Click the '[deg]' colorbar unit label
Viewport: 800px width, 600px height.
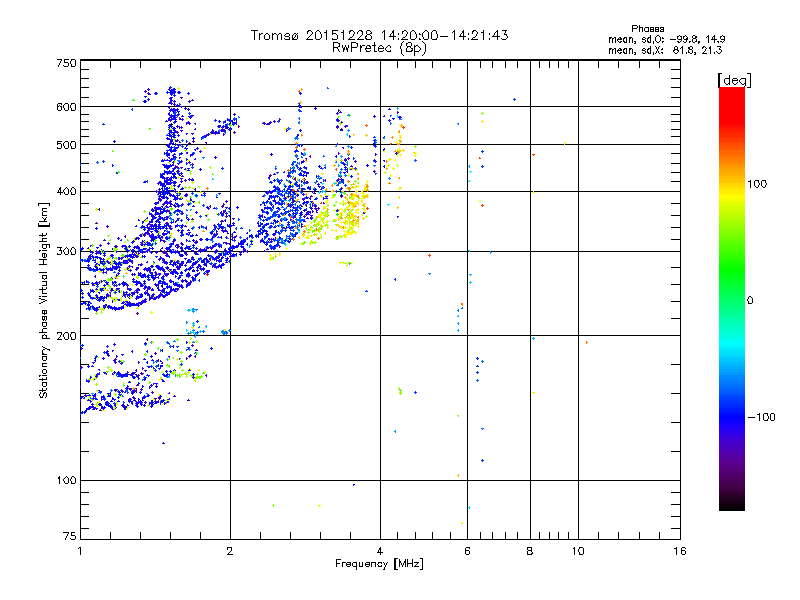coord(734,81)
